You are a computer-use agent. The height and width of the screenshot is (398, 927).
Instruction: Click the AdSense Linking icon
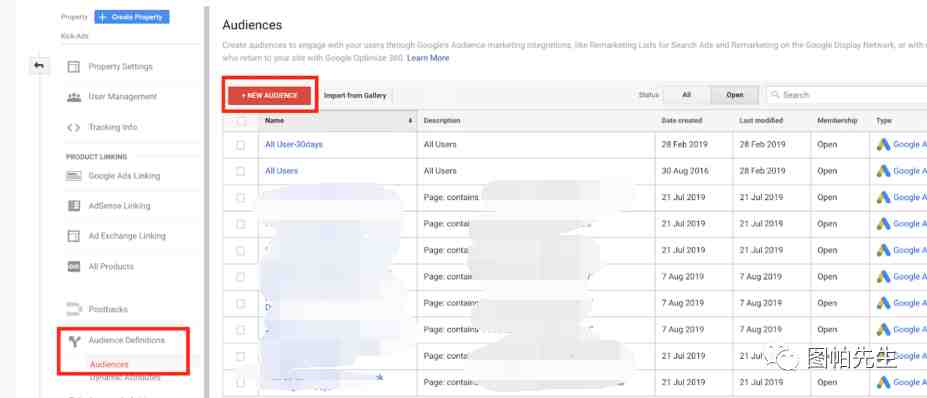(73, 206)
